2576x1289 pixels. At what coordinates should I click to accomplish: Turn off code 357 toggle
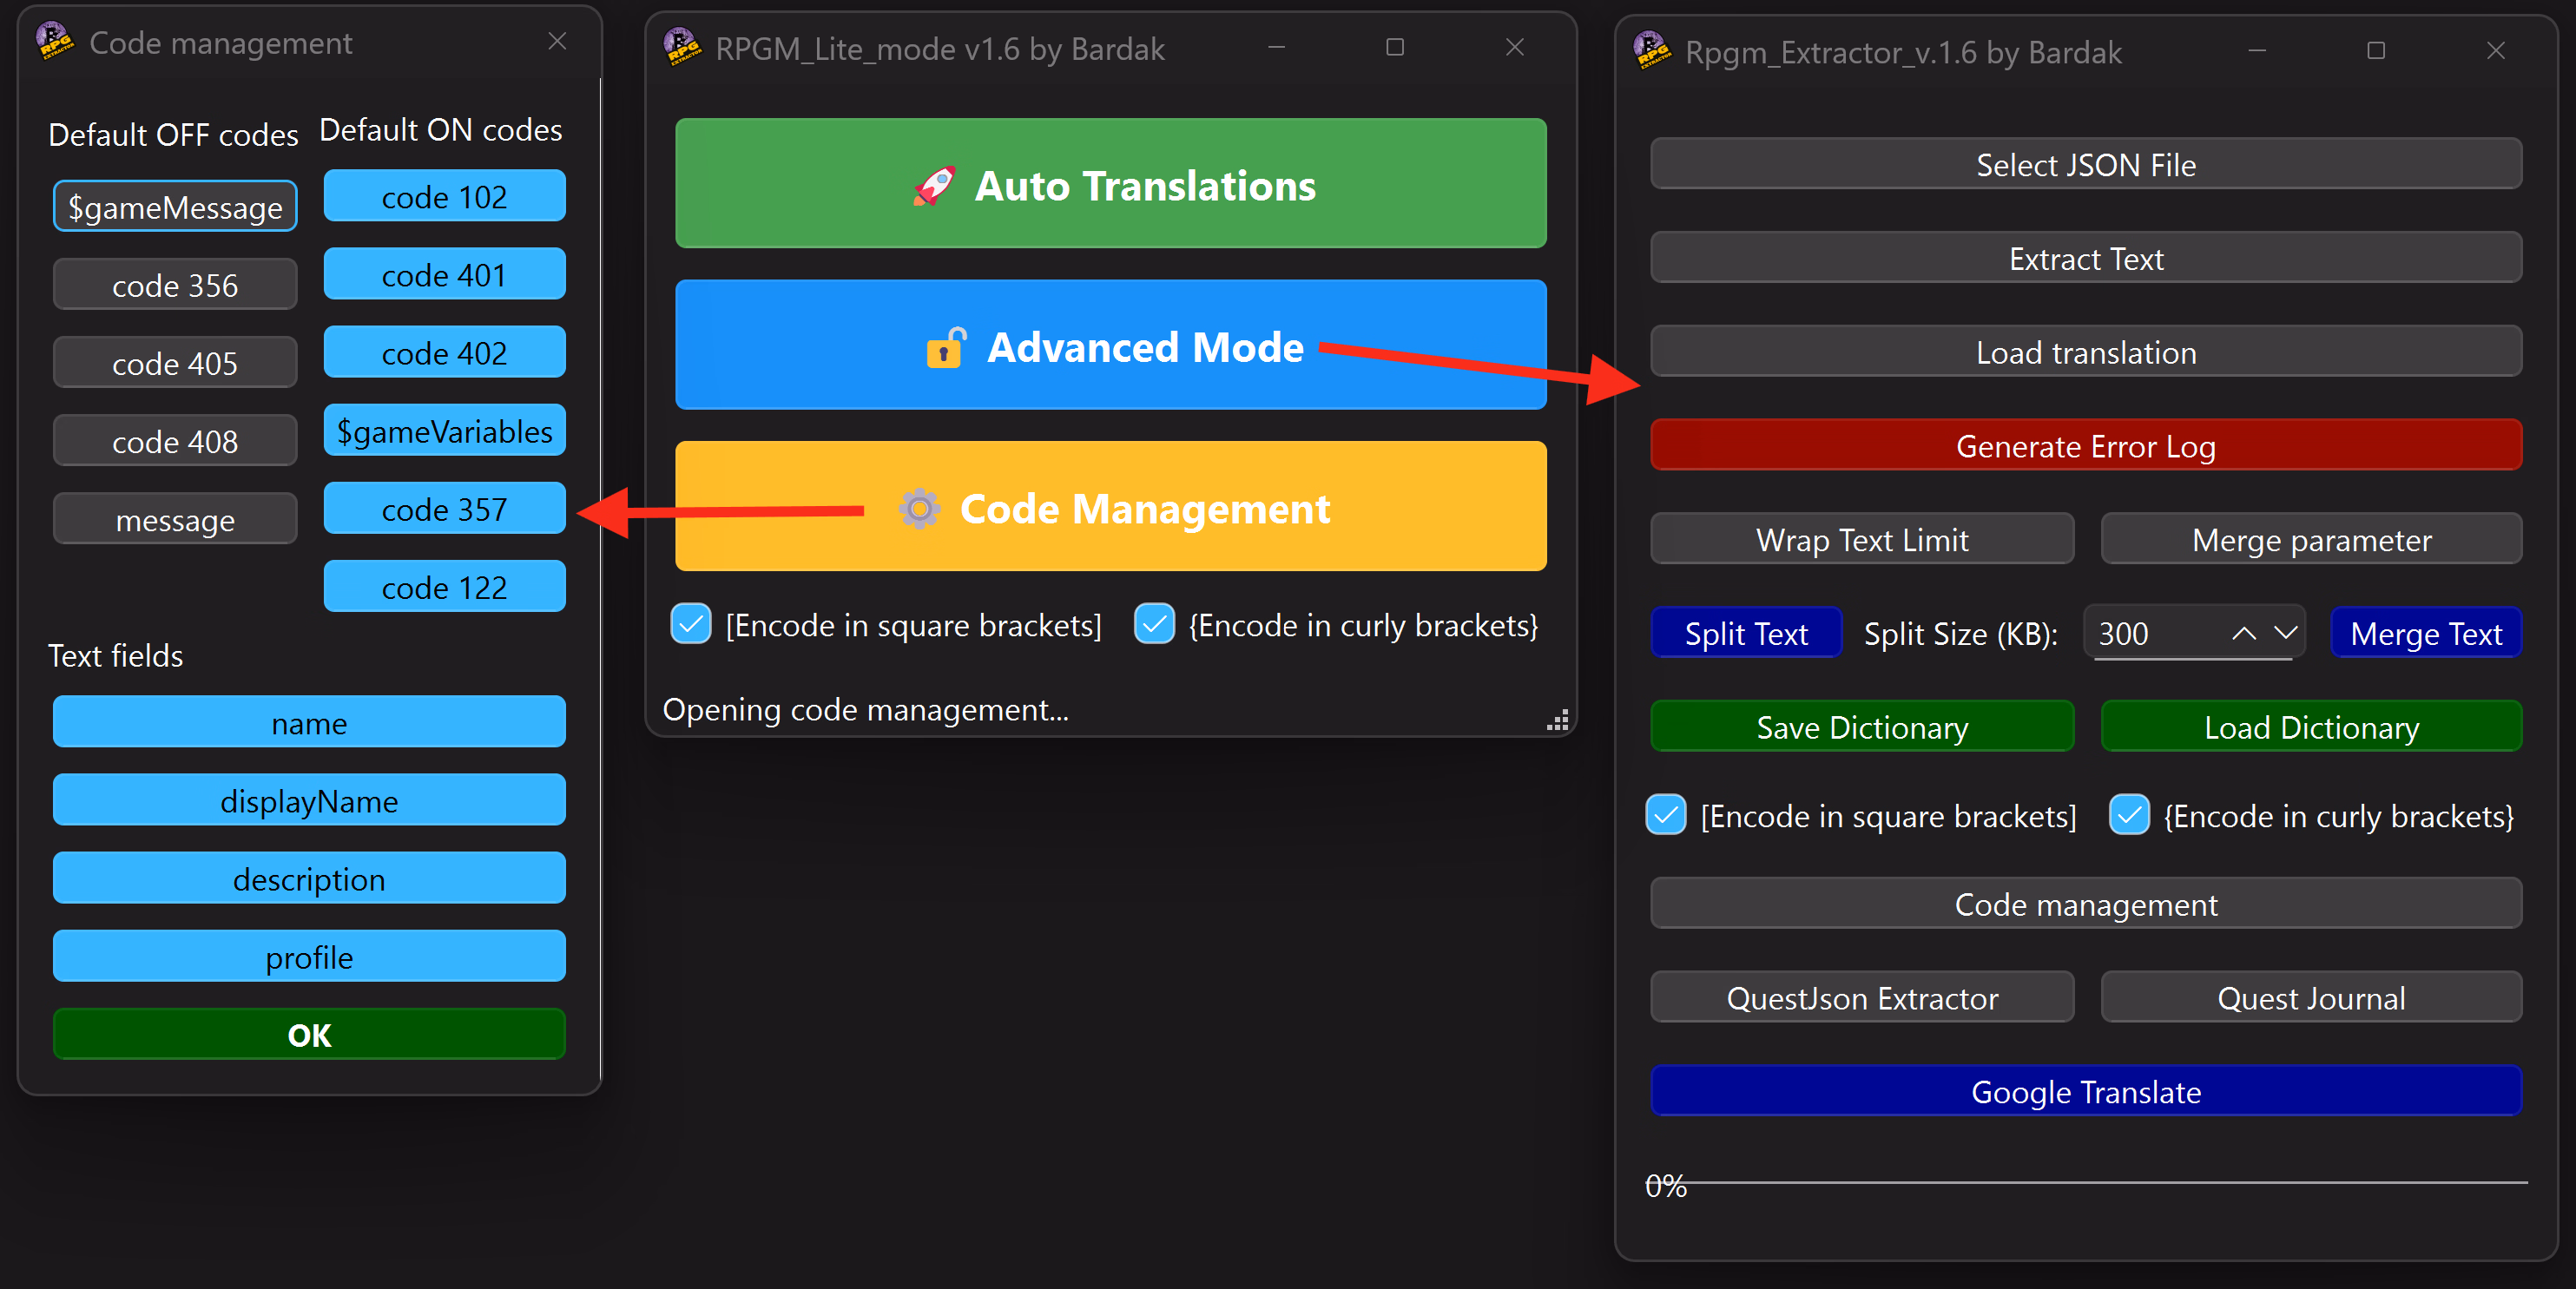pyautogui.click(x=444, y=509)
